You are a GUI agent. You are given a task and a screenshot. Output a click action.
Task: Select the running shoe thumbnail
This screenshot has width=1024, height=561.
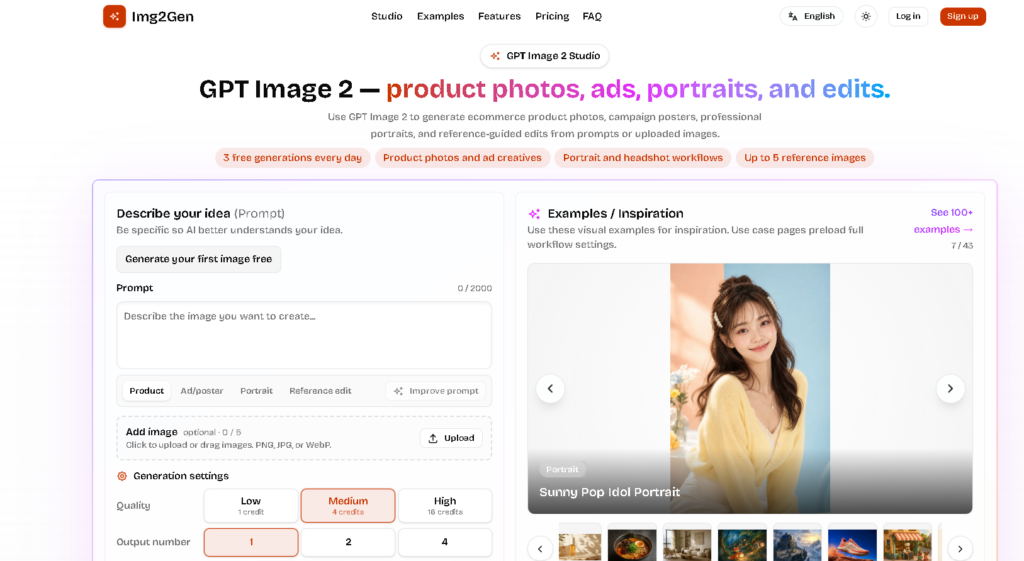point(852,542)
